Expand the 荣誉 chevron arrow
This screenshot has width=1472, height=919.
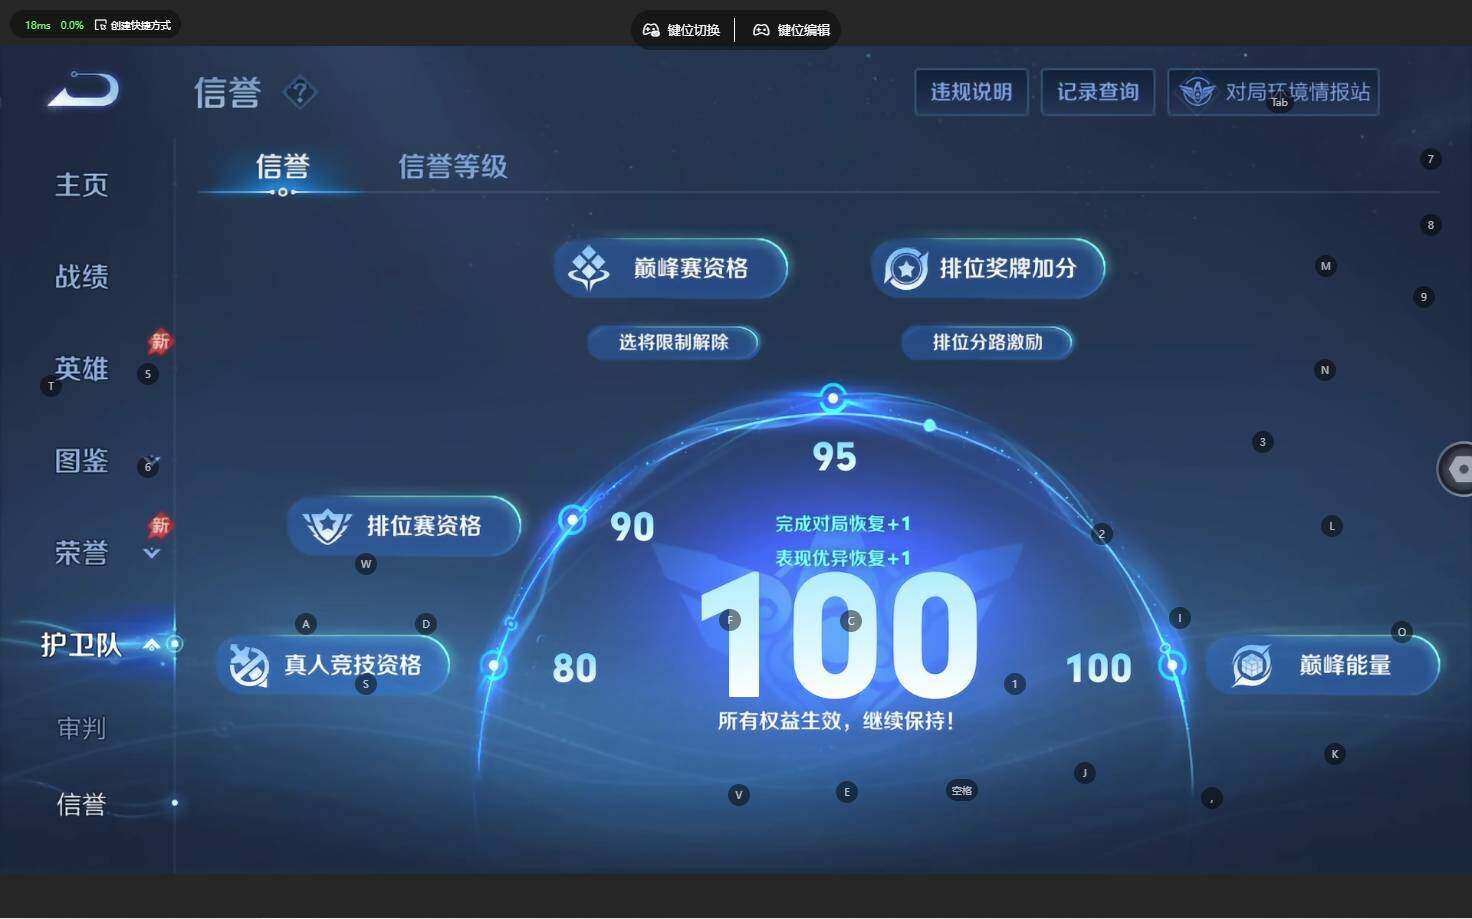pyautogui.click(x=152, y=552)
